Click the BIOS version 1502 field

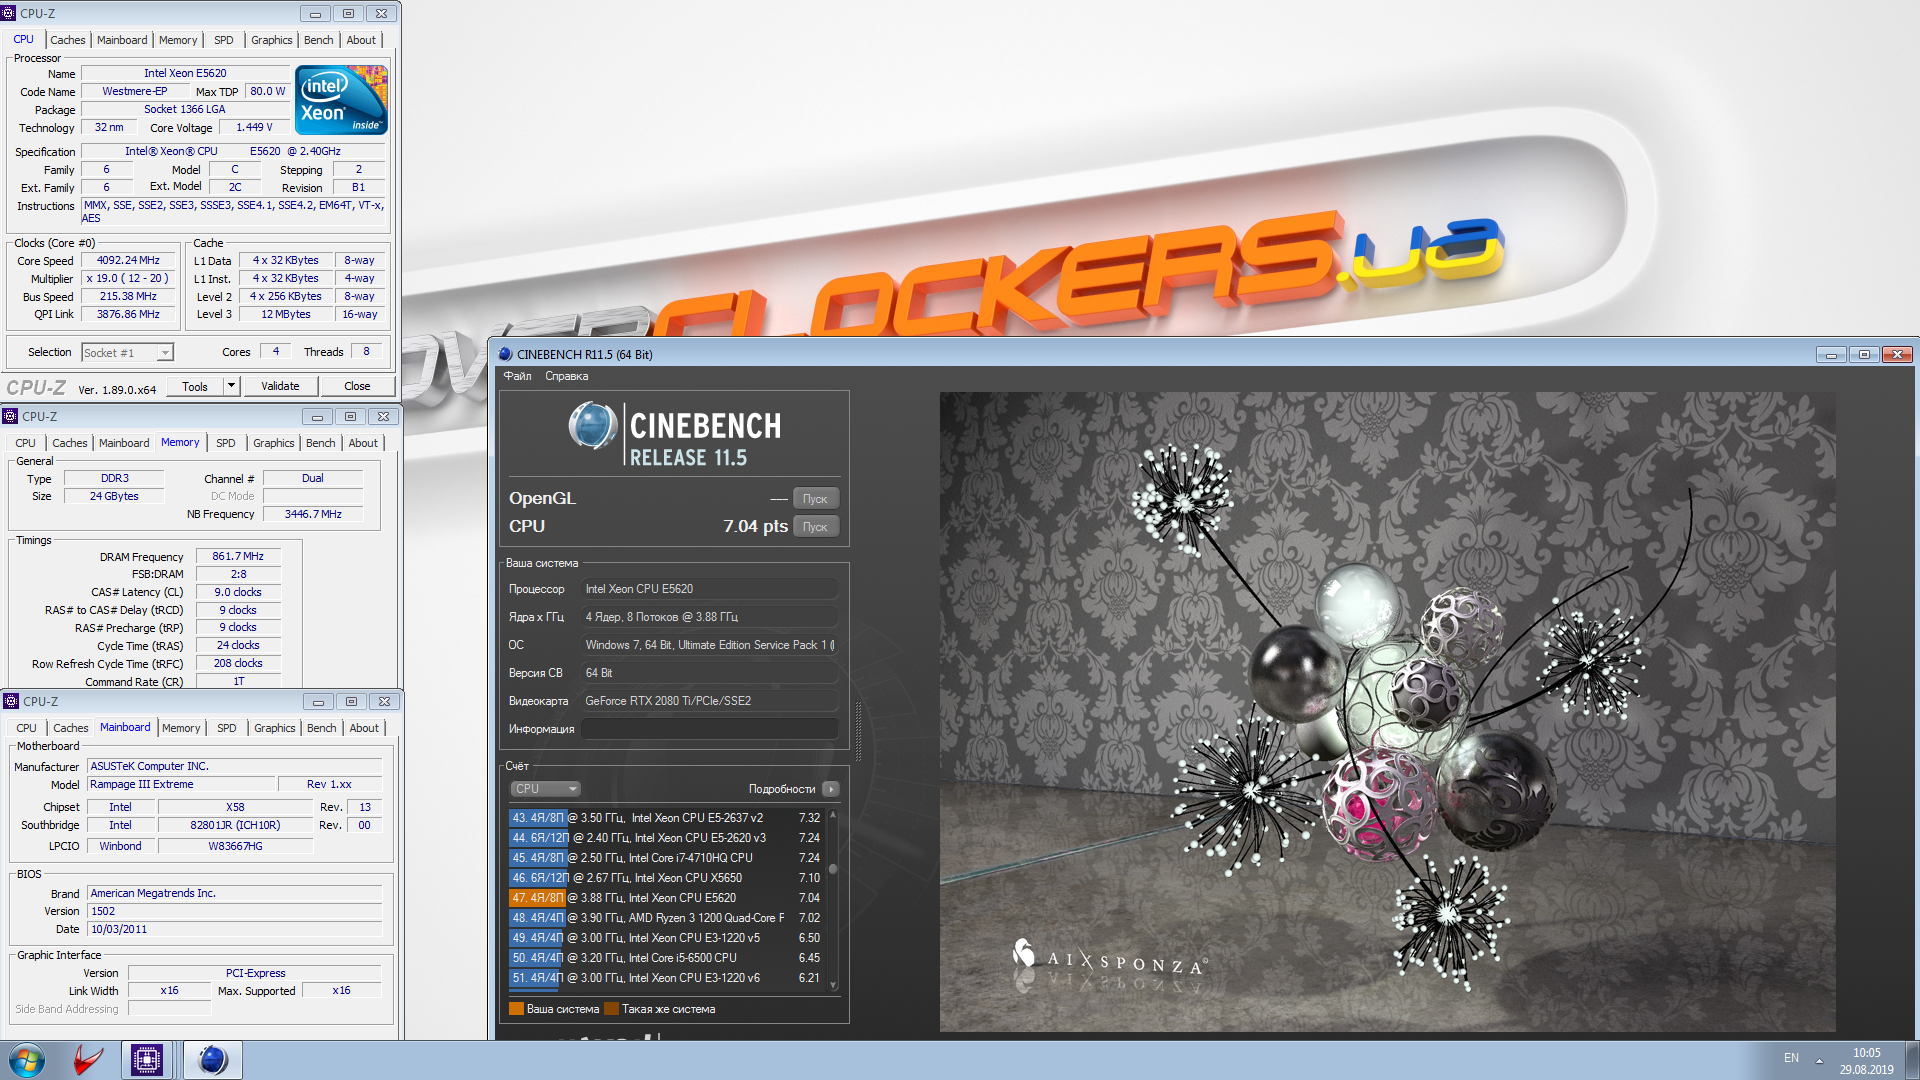[x=234, y=911]
